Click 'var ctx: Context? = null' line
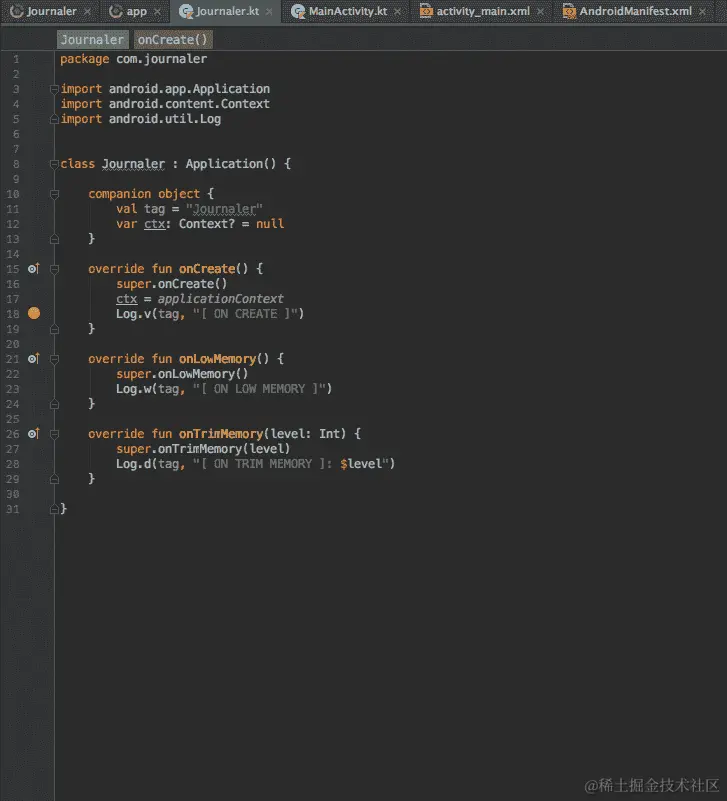727x801 pixels. pos(200,224)
